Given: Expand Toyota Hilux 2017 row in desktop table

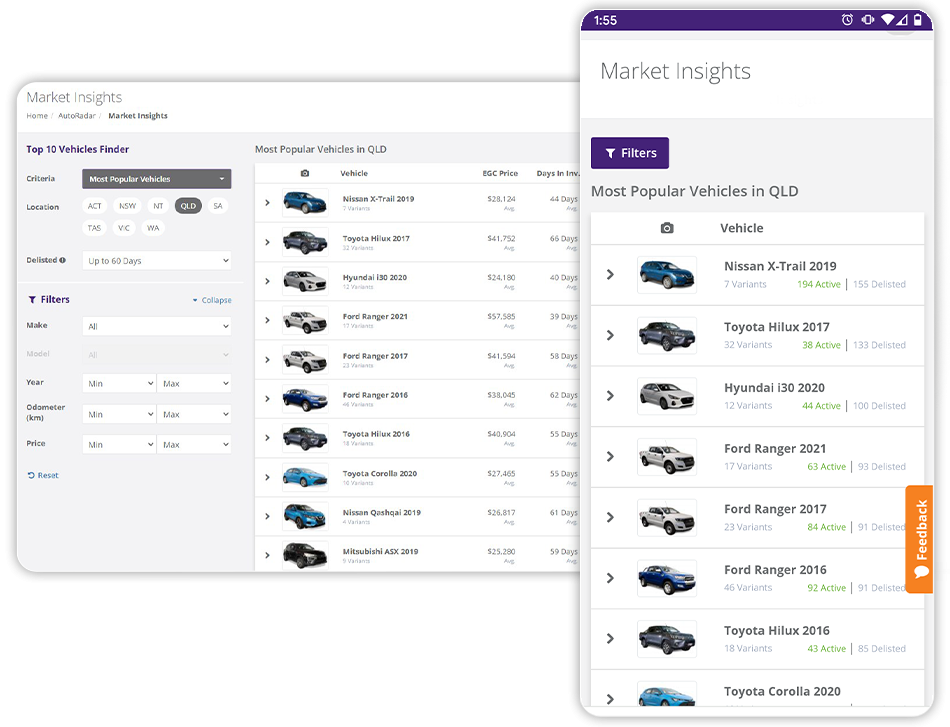Looking at the screenshot, I should [x=267, y=242].
